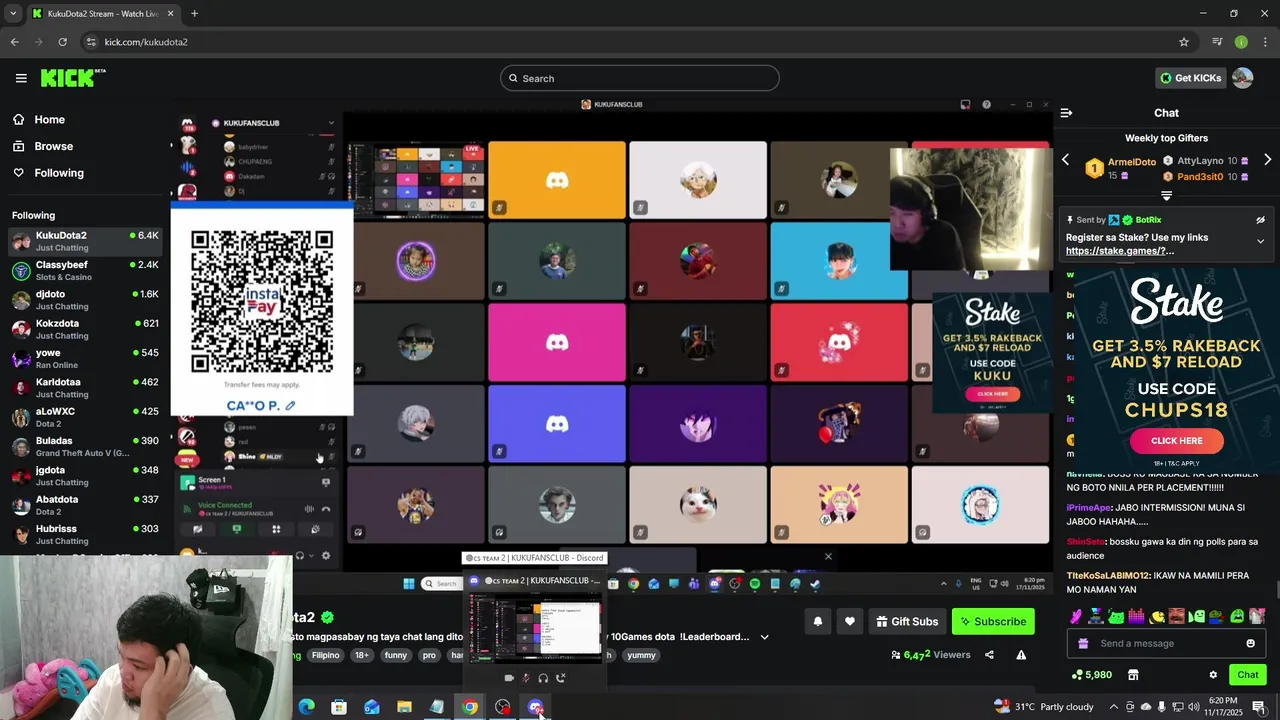Open chat settings gear
This screenshot has width=1280, height=720.
click(1213, 675)
